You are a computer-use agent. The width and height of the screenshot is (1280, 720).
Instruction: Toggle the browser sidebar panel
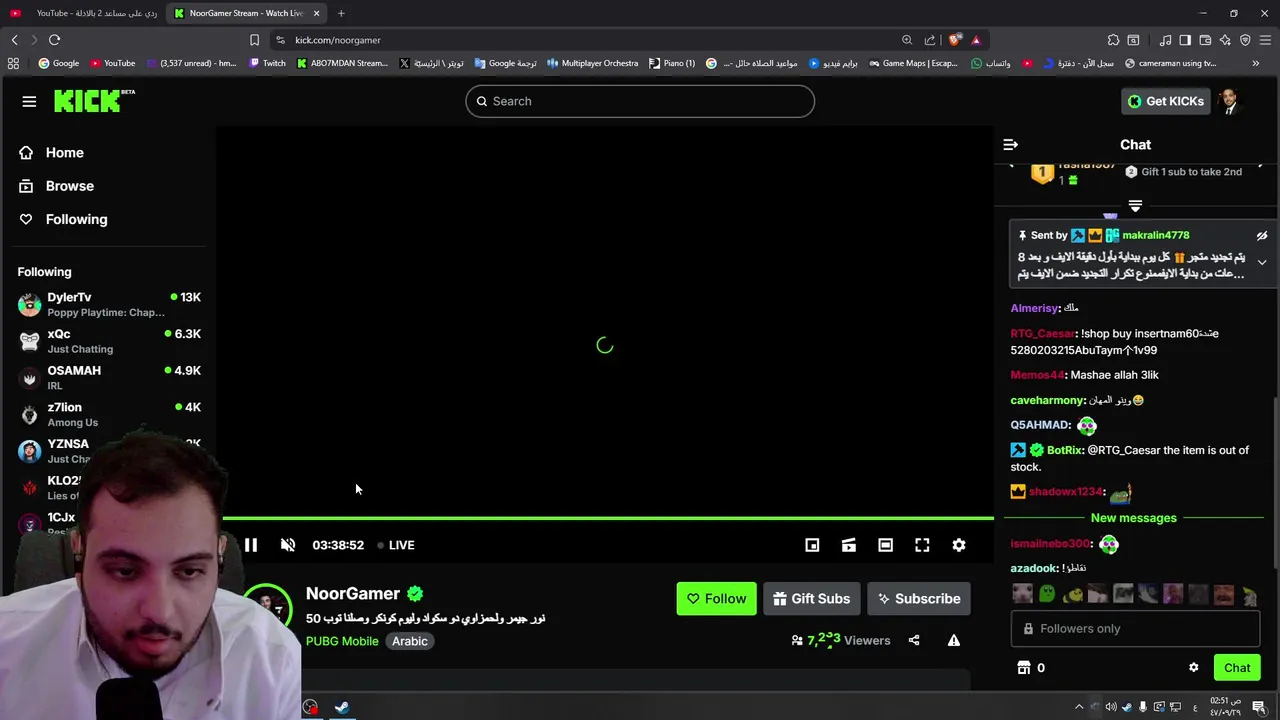point(1185,40)
